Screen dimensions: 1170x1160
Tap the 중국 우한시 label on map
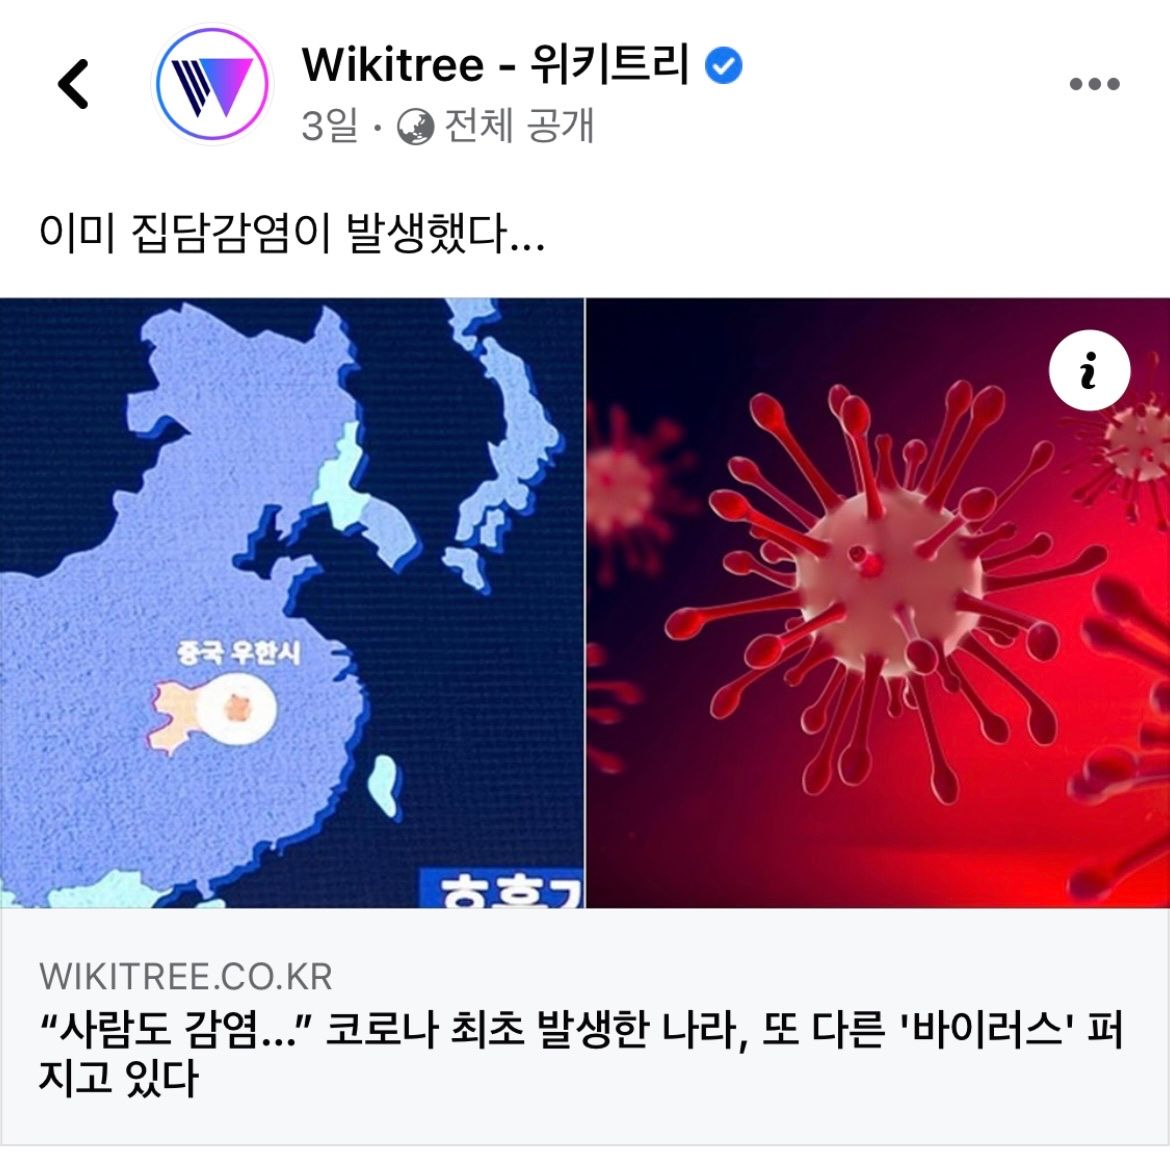[240, 653]
